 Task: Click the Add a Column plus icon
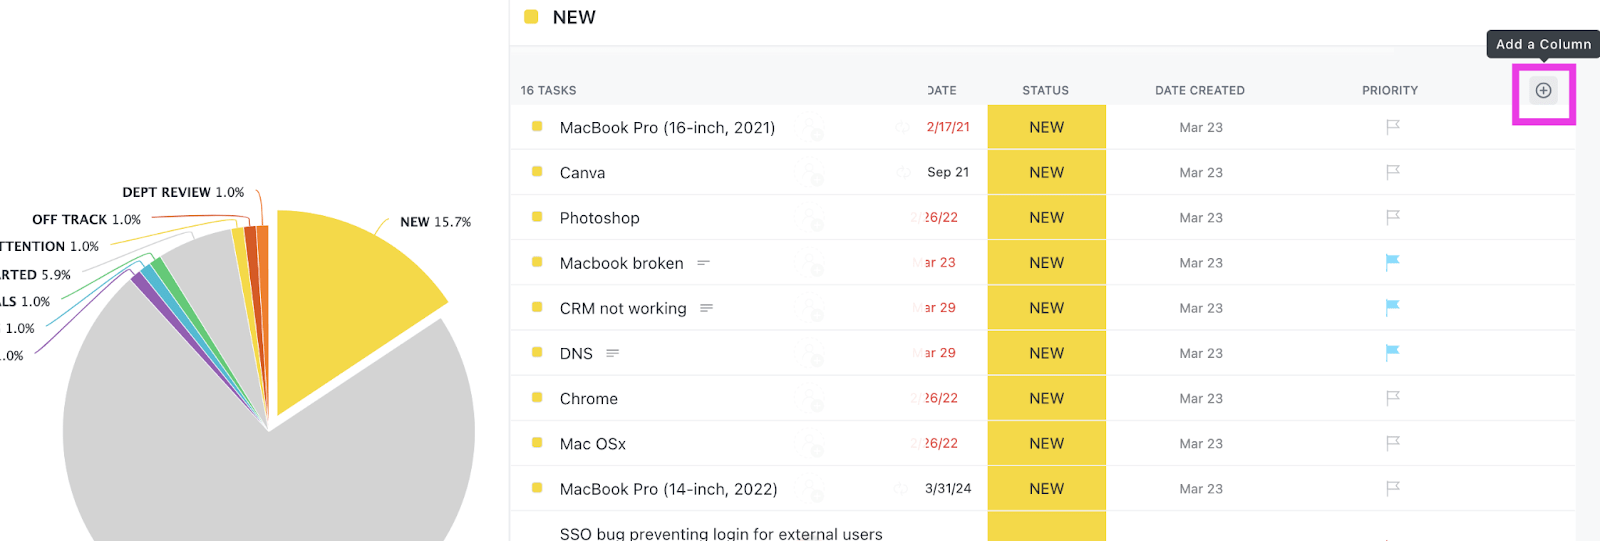[1543, 91]
